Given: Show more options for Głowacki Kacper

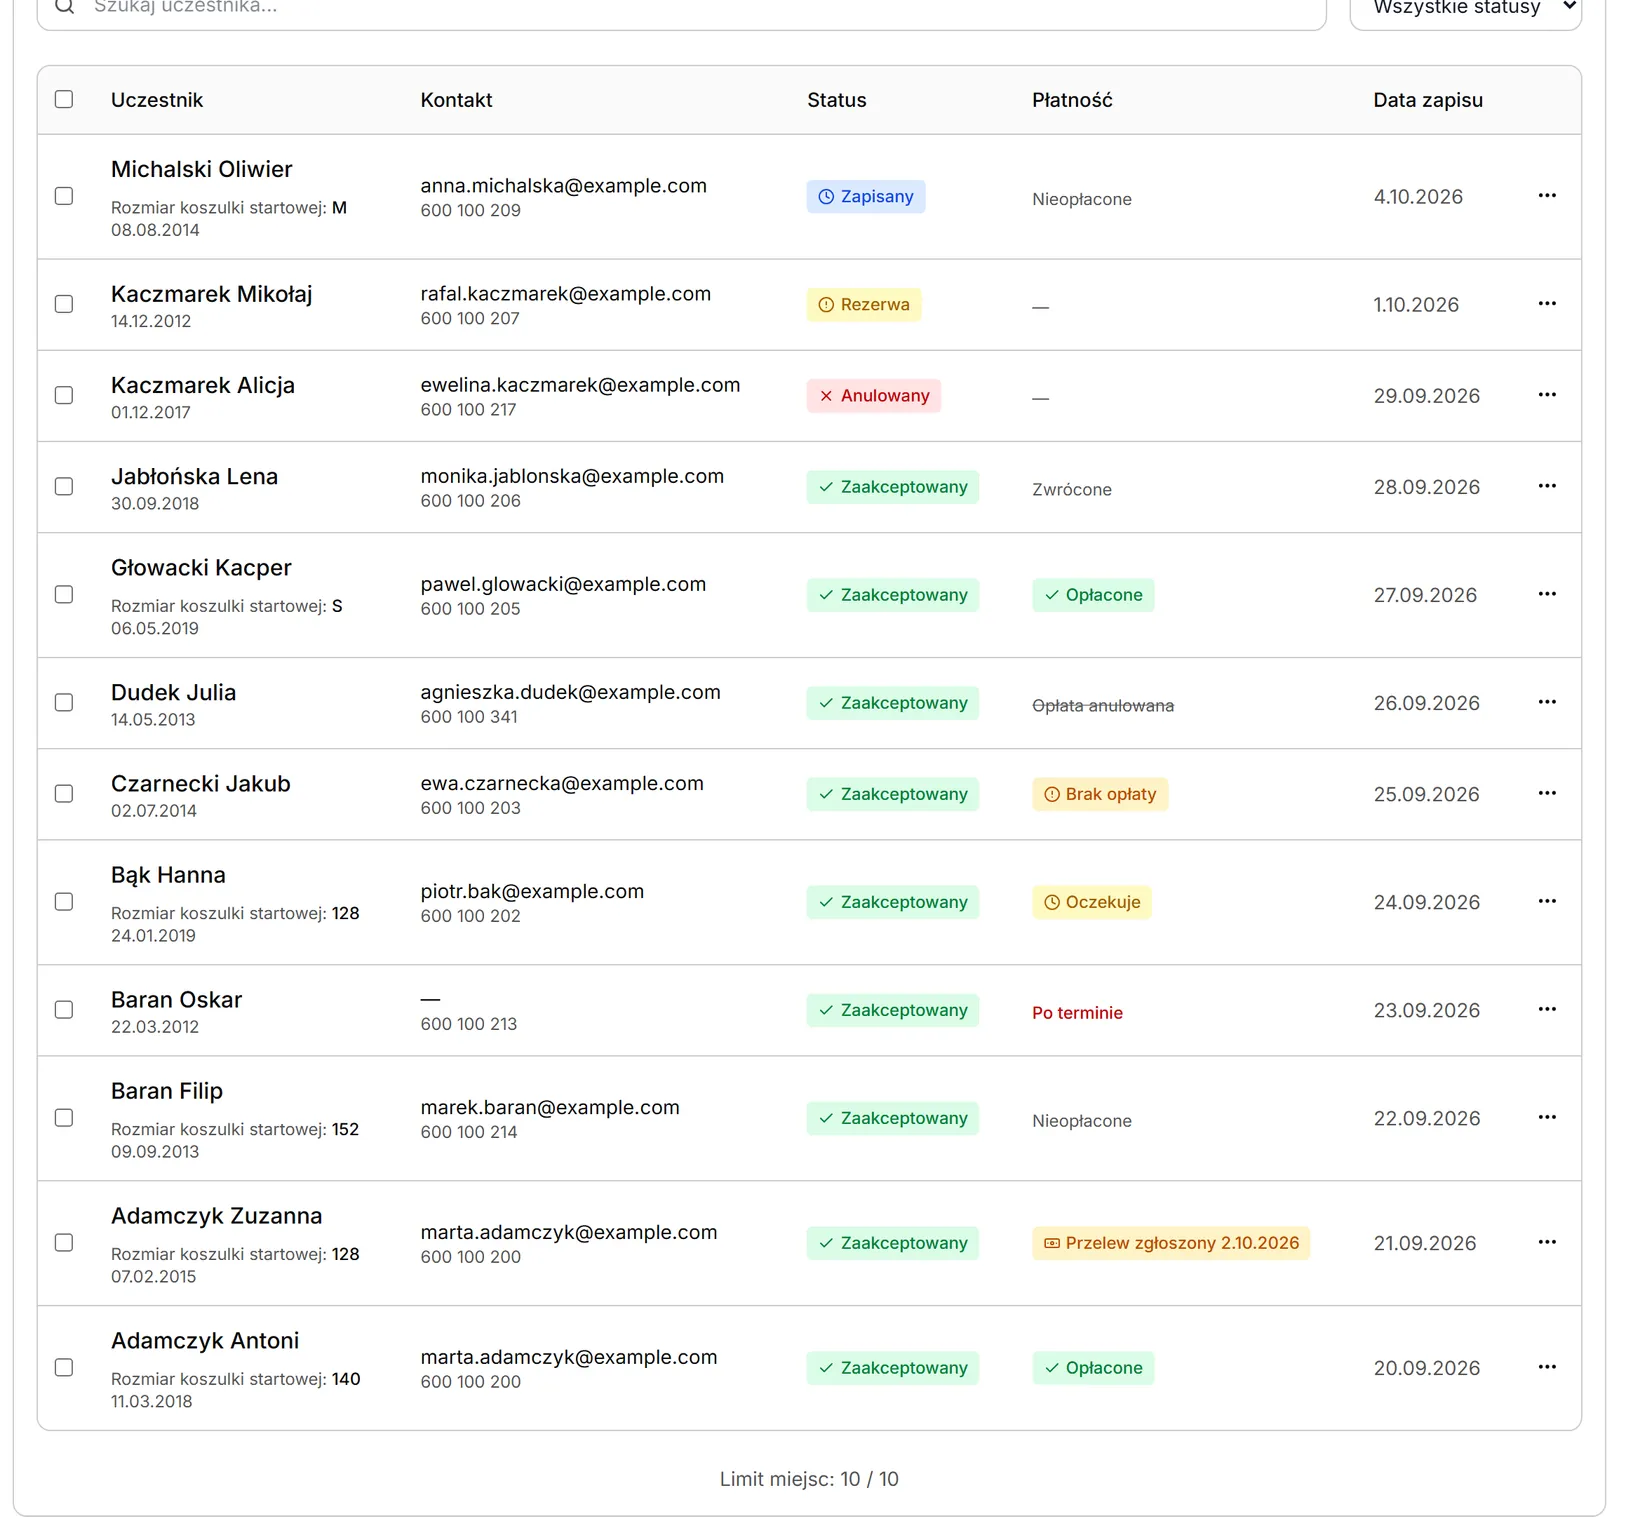Looking at the screenshot, I should pos(1547,594).
